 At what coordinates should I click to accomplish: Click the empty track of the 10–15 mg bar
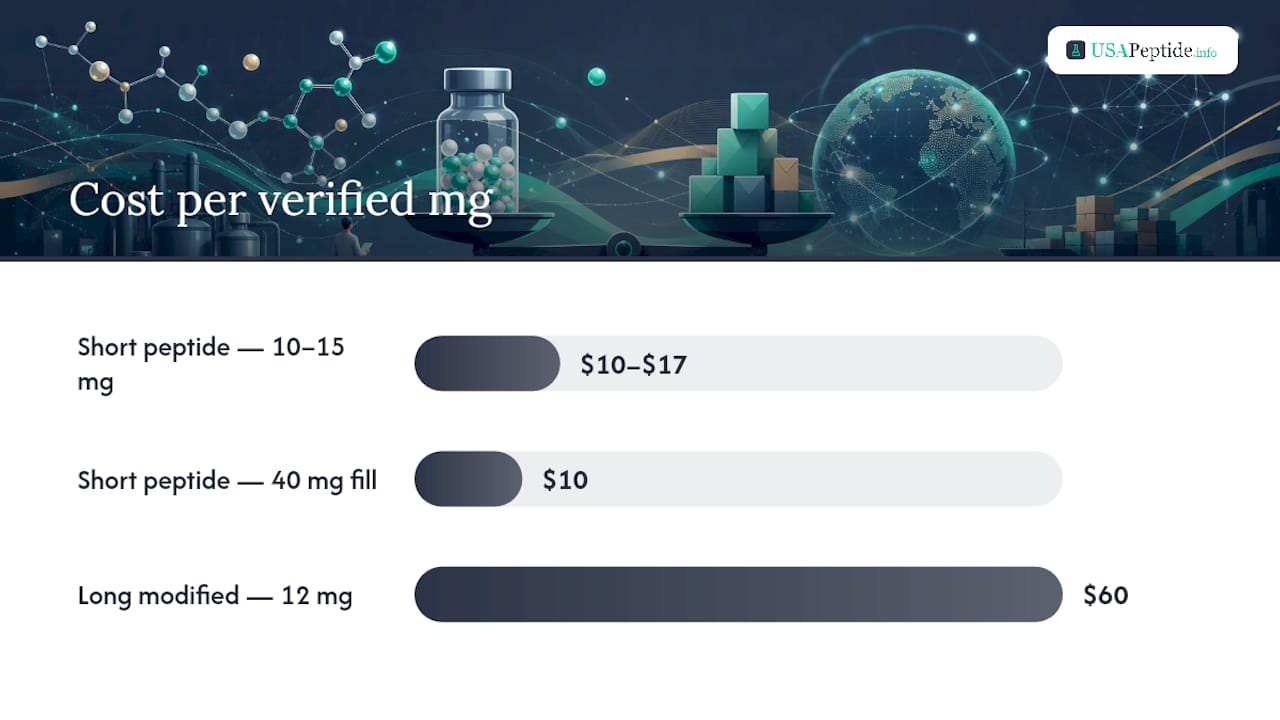811,363
